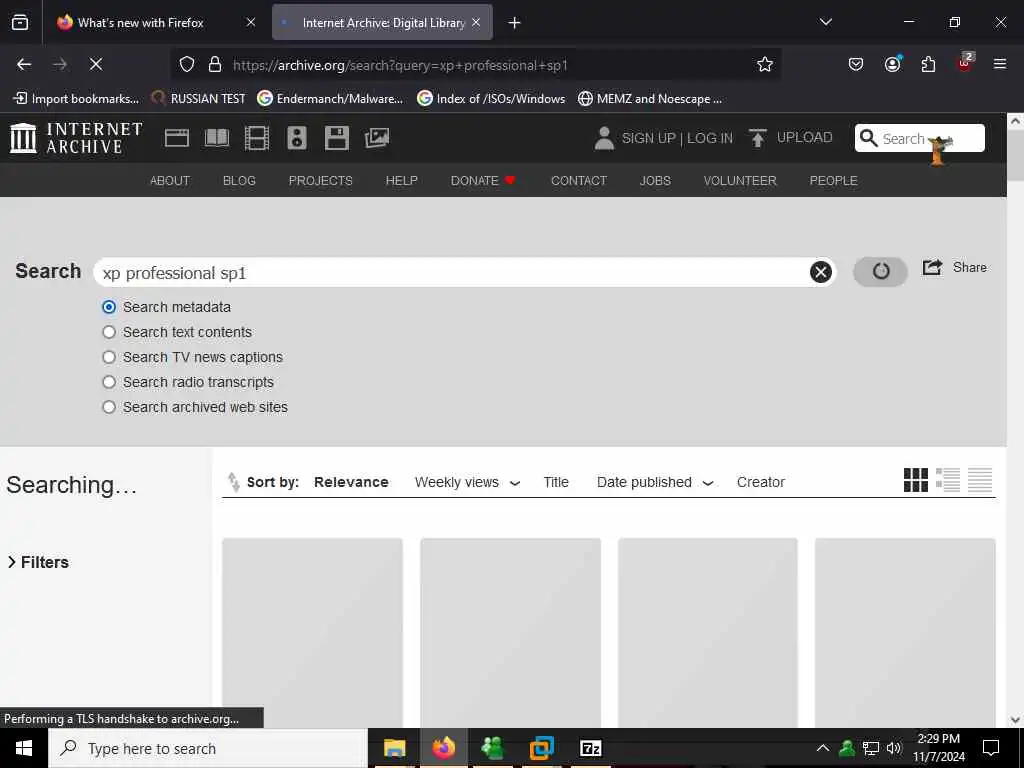
Task: Clear the search query with the X icon
Action: [820, 272]
